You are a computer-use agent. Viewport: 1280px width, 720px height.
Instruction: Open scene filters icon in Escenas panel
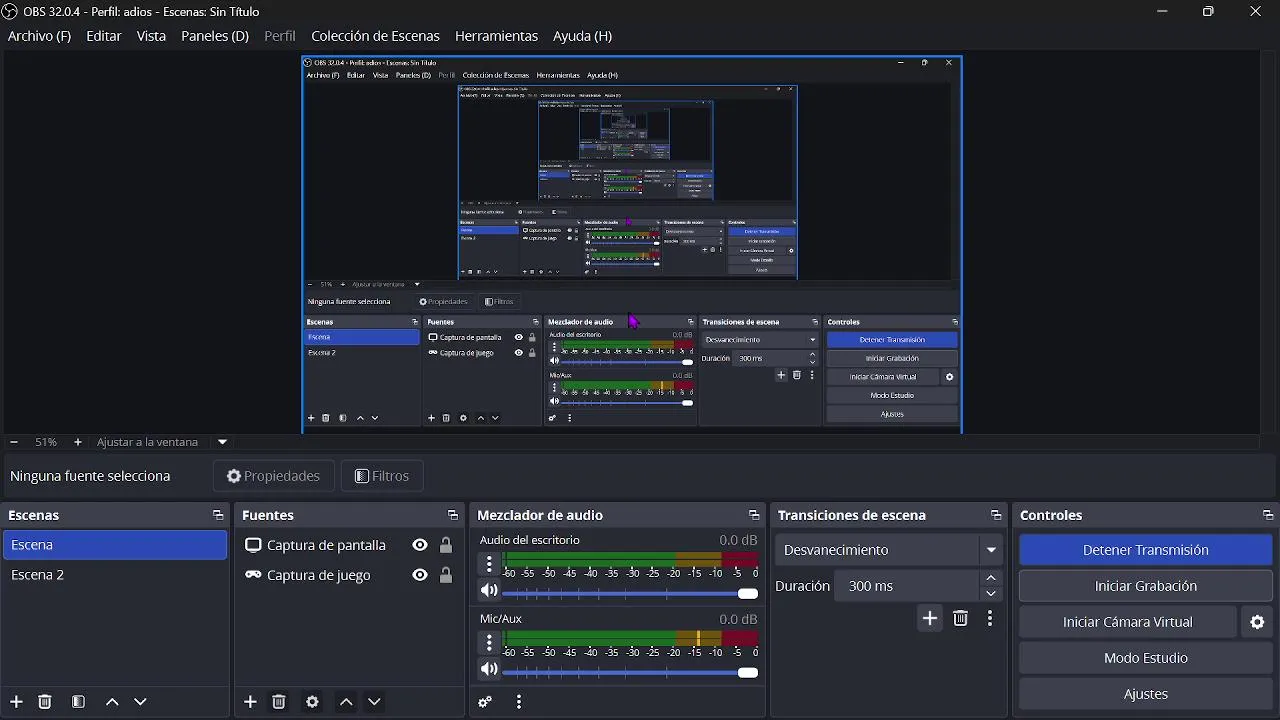click(78, 702)
